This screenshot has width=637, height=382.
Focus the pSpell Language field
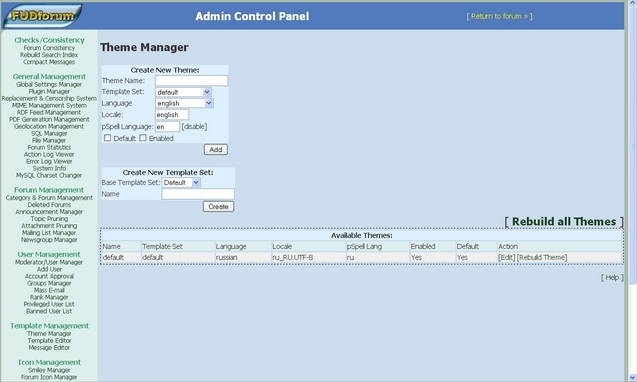(167, 127)
